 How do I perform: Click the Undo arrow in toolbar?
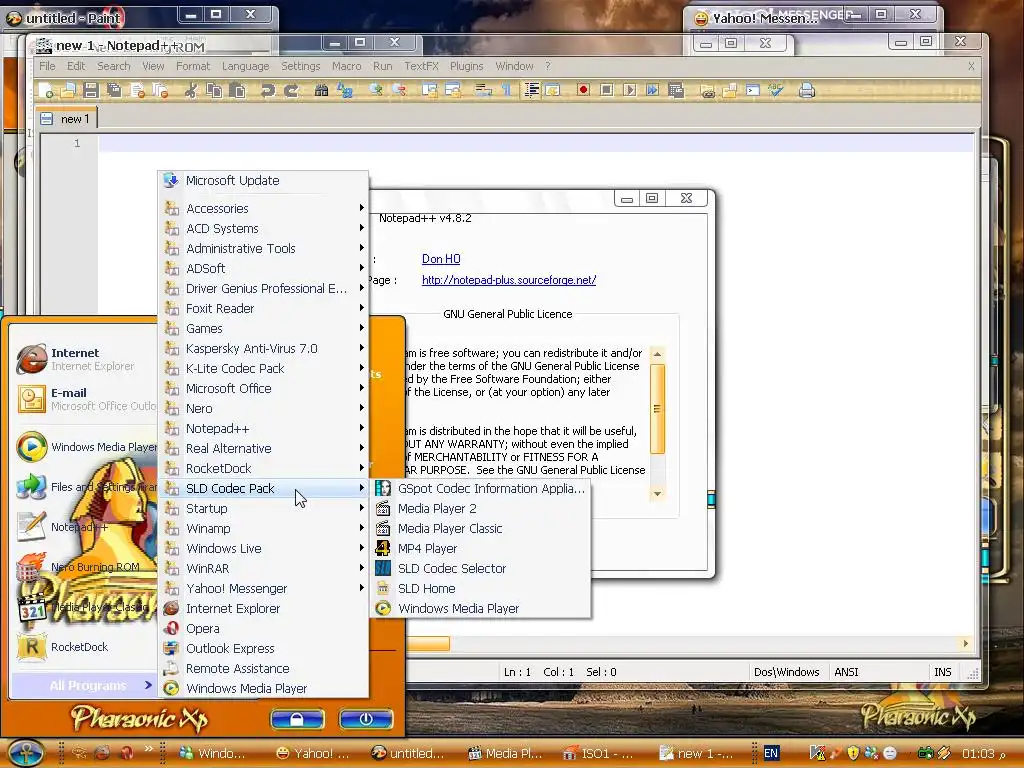pyautogui.click(x=267, y=90)
